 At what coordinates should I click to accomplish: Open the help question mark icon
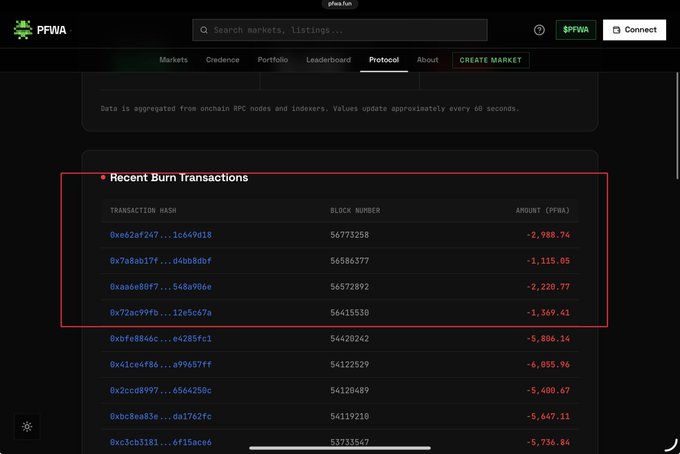coord(539,30)
